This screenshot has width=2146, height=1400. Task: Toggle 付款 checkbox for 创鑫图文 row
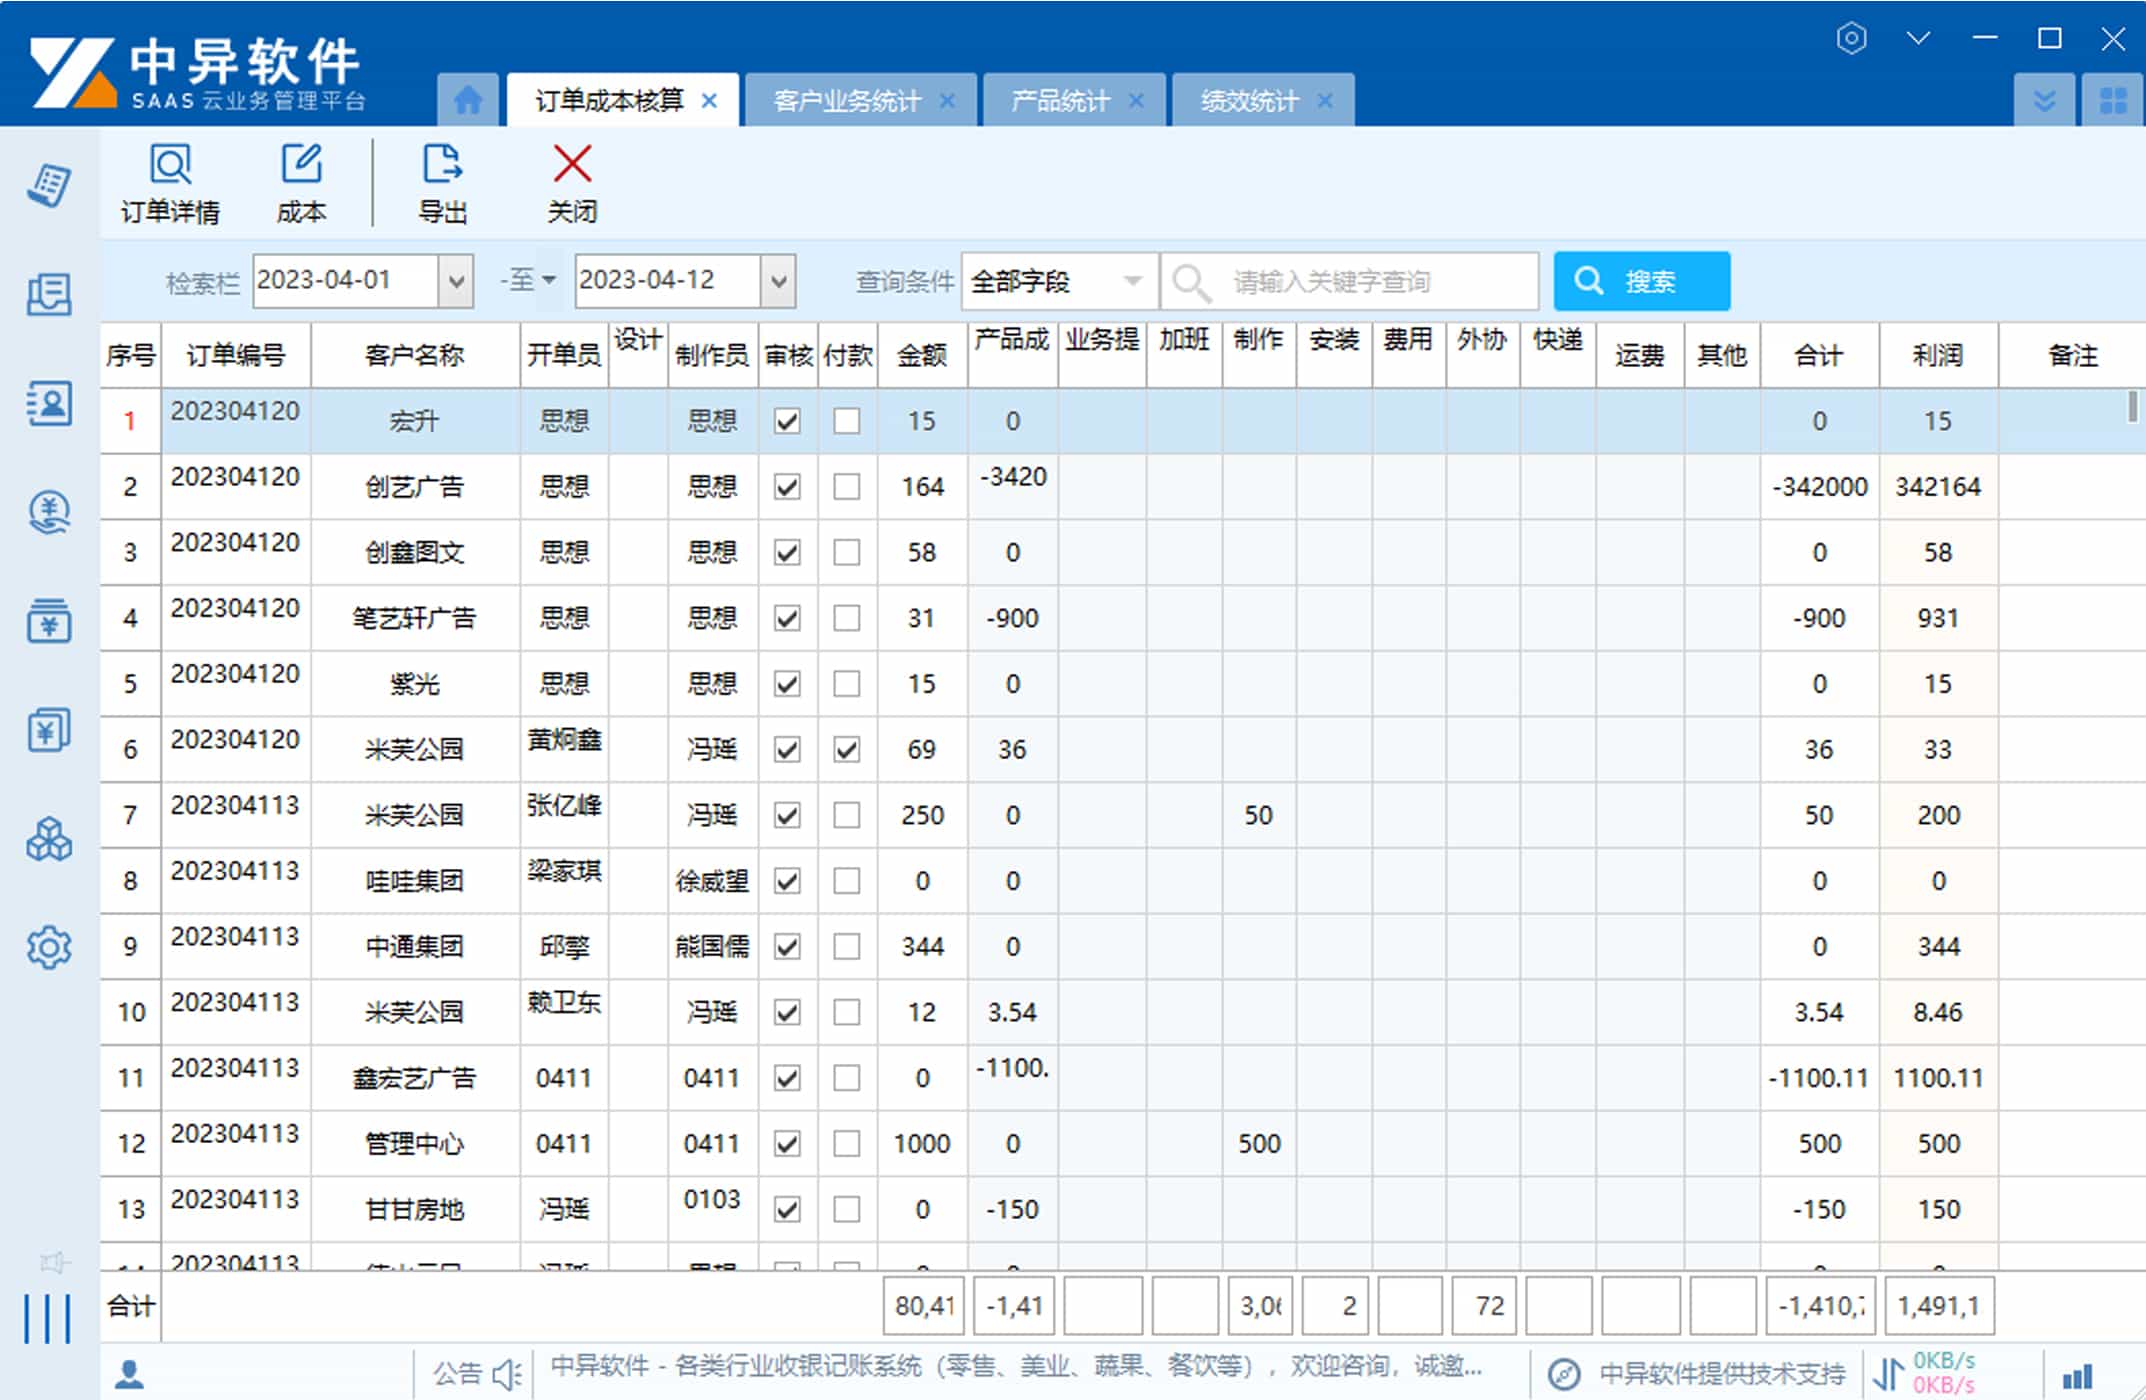[x=847, y=552]
